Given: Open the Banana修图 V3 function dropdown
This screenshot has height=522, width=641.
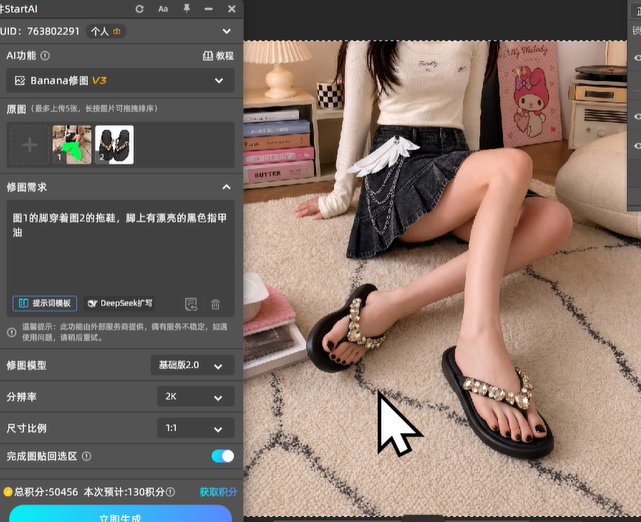Looking at the screenshot, I should [x=120, y=81].
